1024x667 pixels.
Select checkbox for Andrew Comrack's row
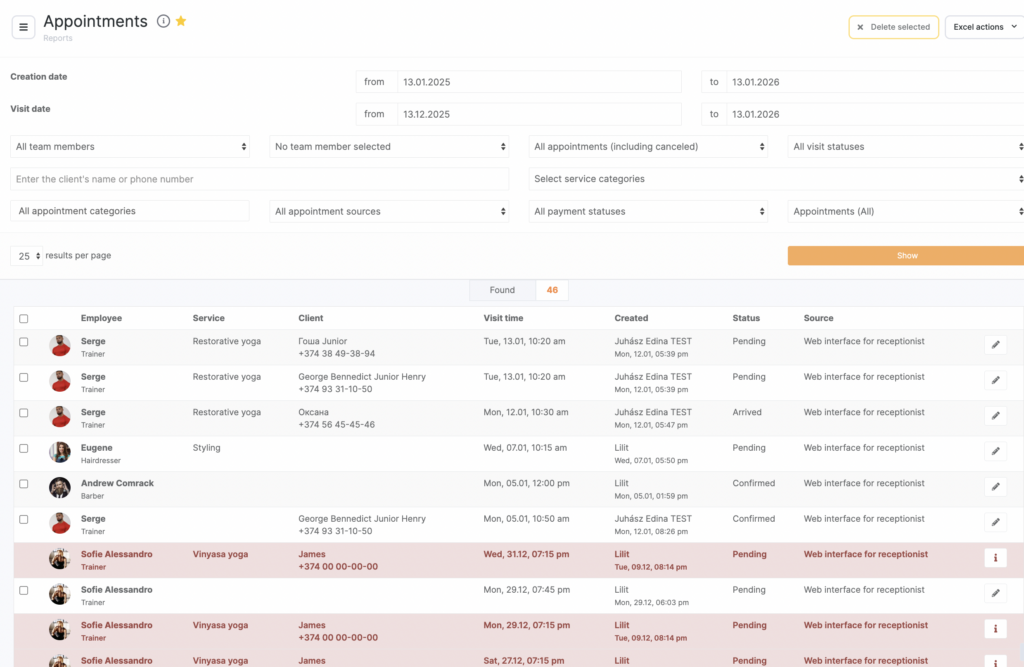pos(24,484)
